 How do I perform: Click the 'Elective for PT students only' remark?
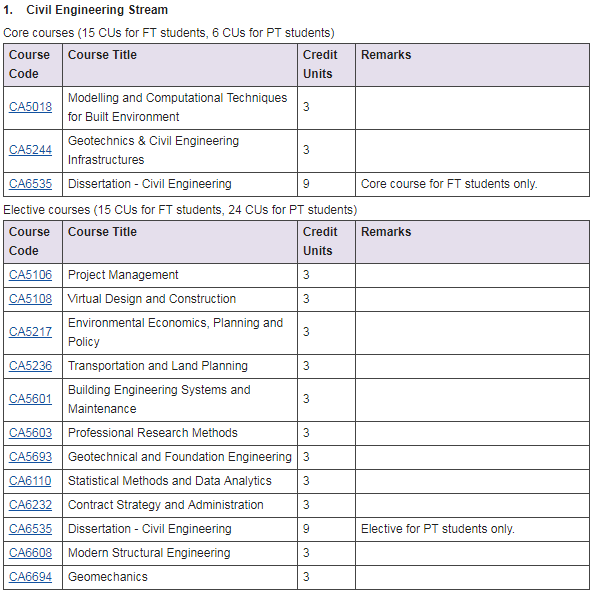point(438,529)
